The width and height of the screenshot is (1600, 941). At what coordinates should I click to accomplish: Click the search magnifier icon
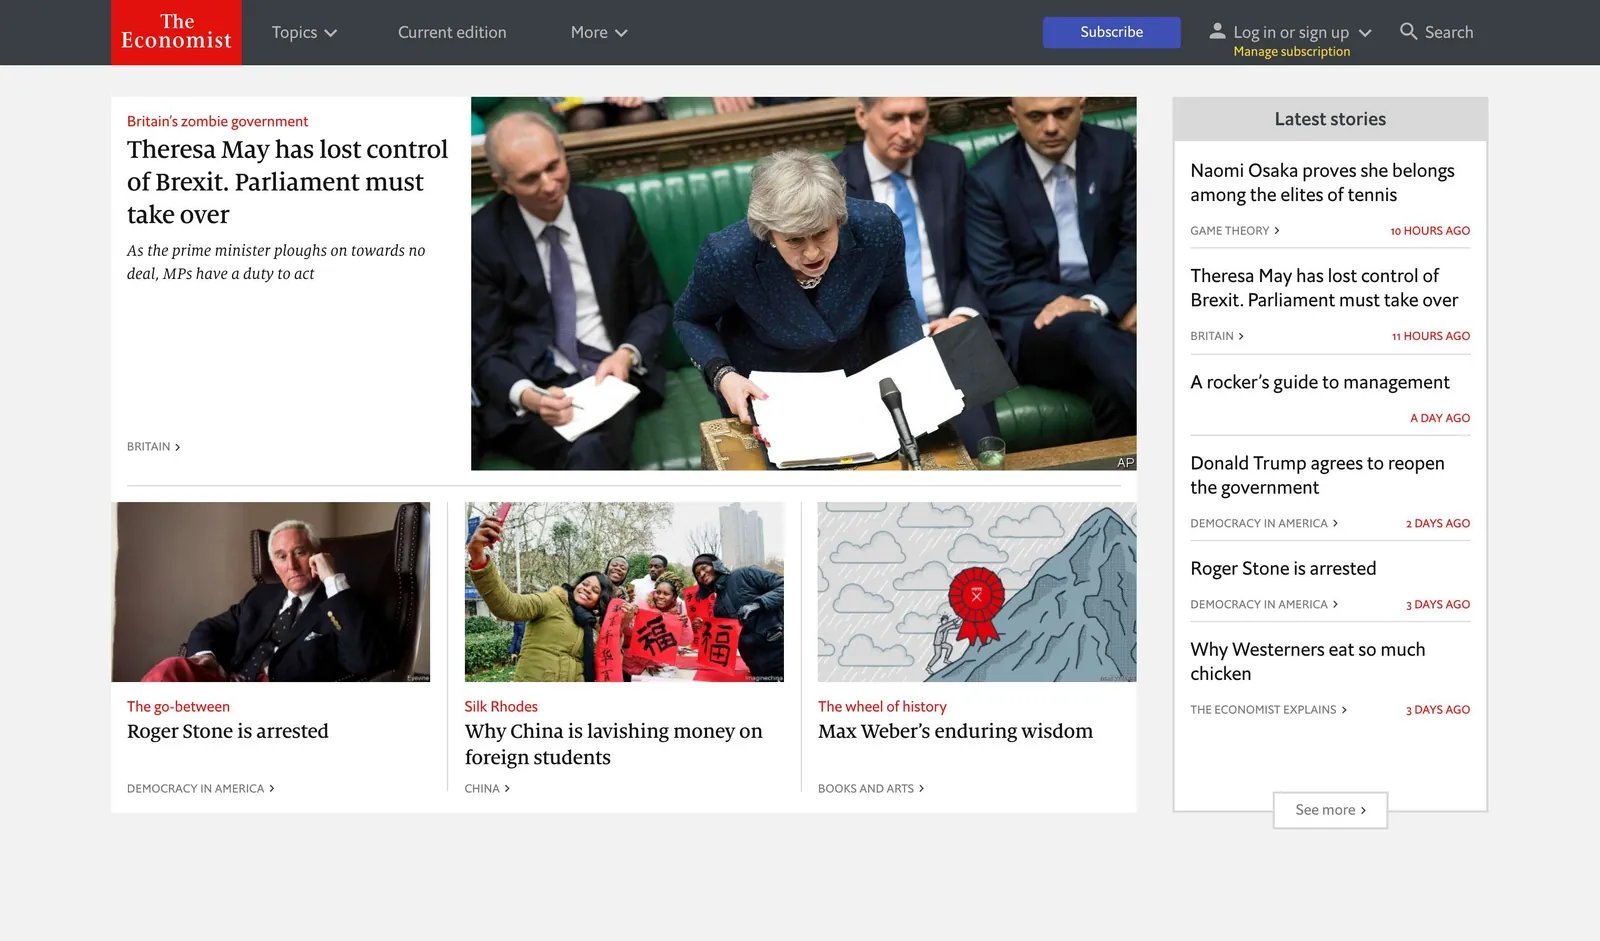(x=1408, y=31)
